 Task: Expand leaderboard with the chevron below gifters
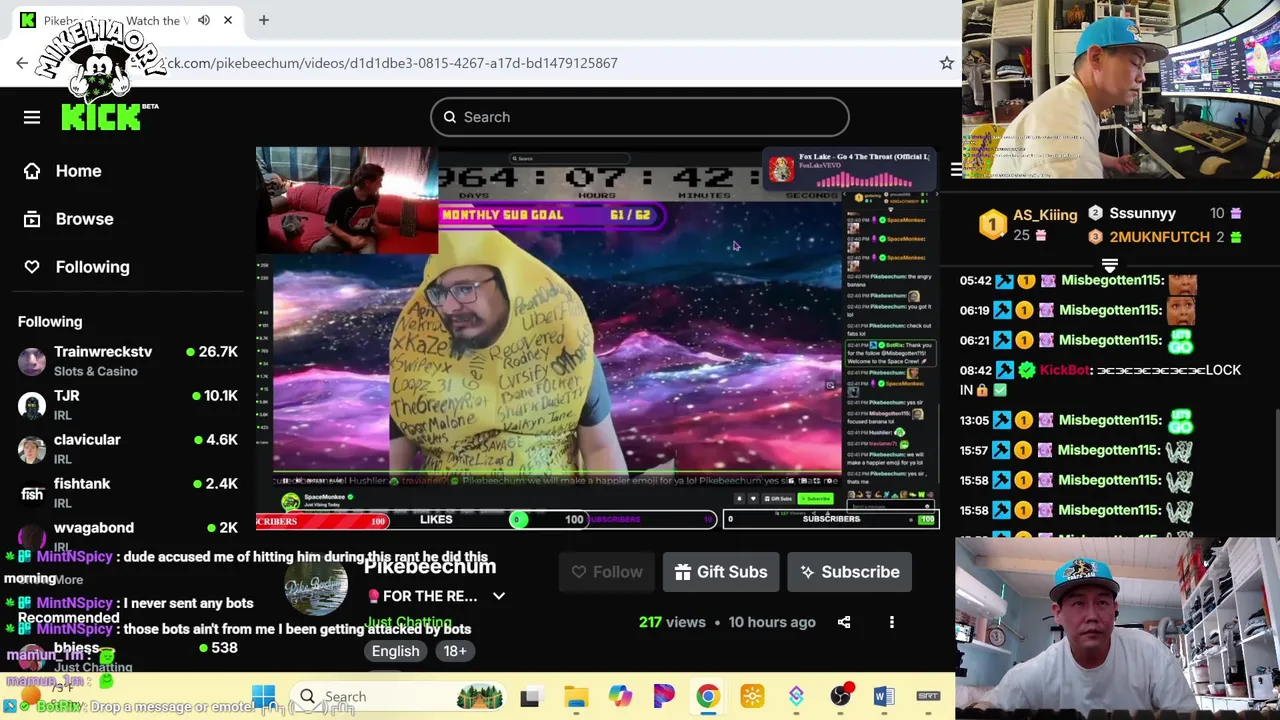[x=1109, y=265]
